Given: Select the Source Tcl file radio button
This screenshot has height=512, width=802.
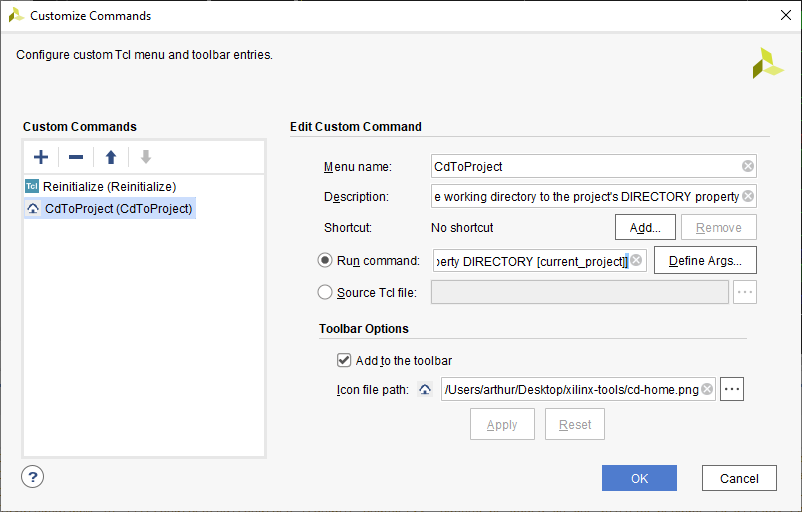Looking at the screenshot, I should (x=325, y=292).
